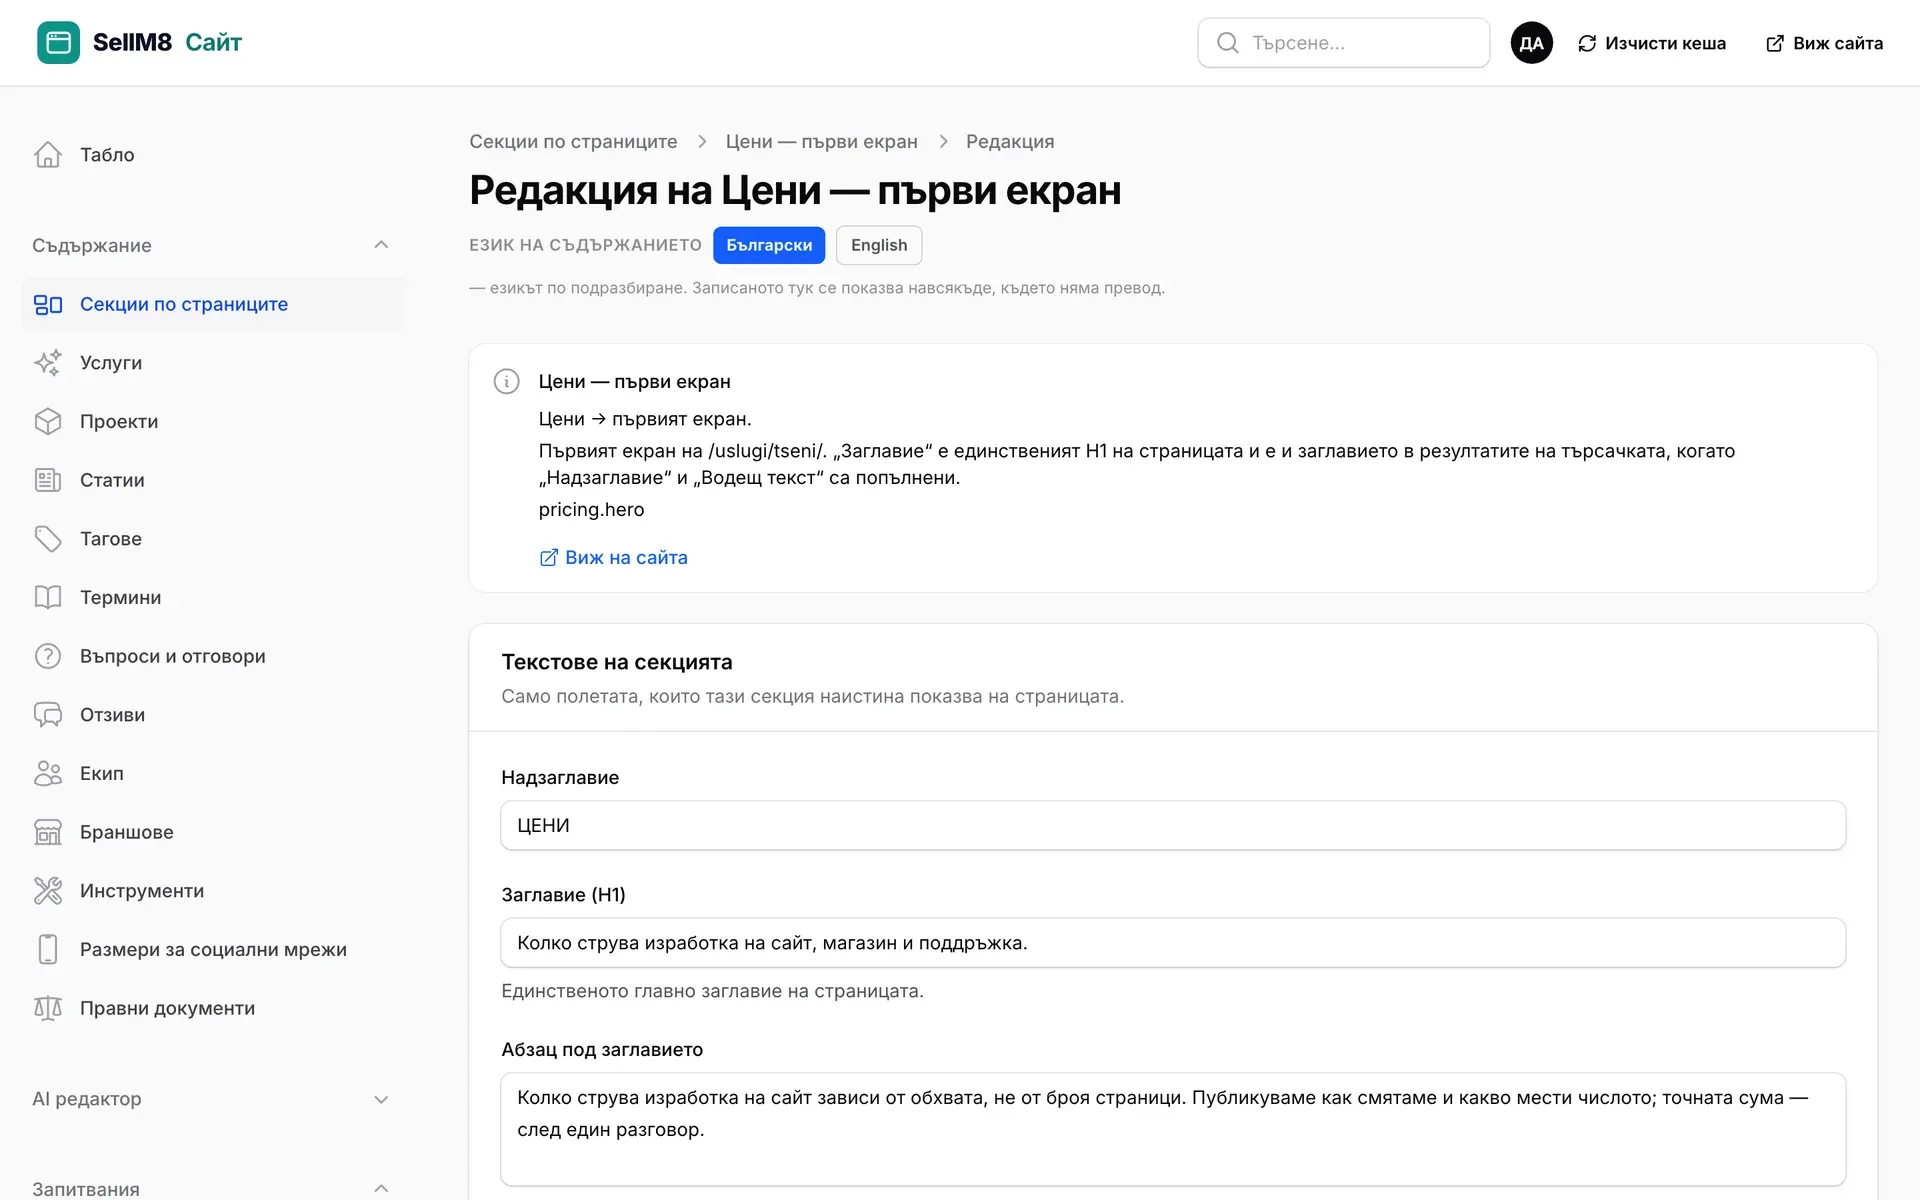The height and width of the screenshot is (1200, 1920).
Task: Click Изчисти кеша button
Action: 1652,43
